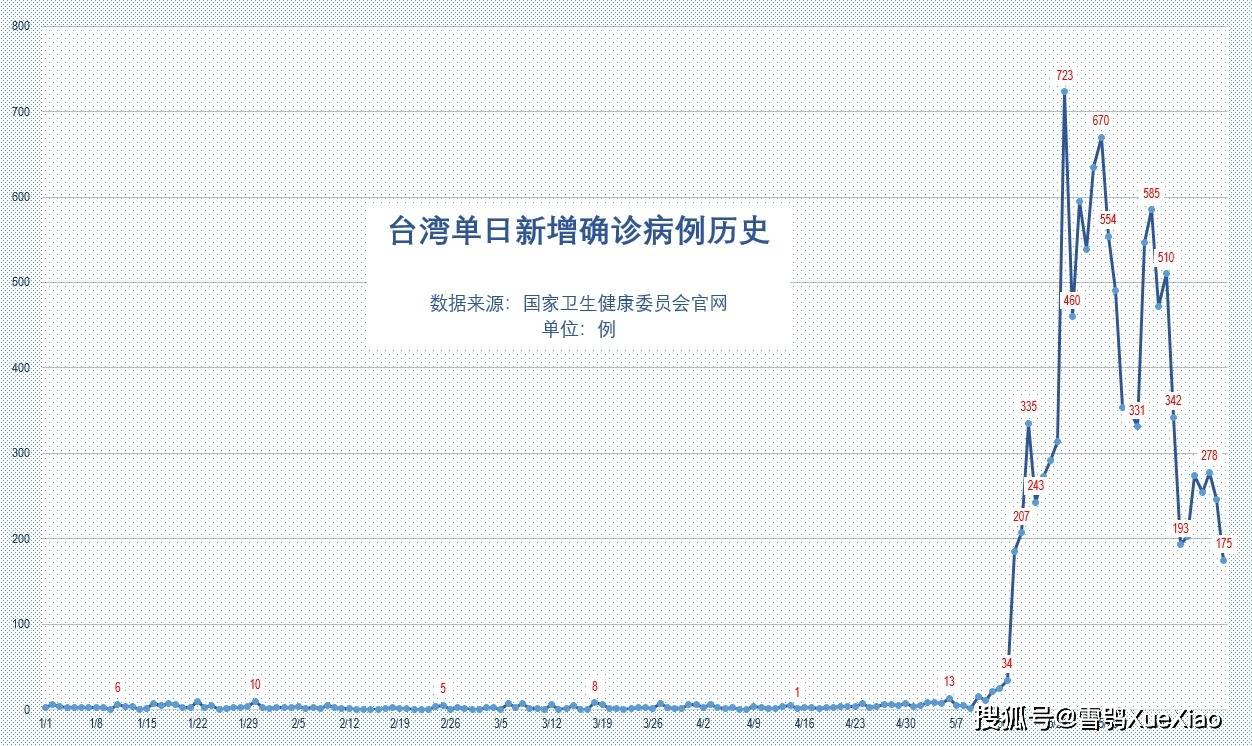Click the x-axis date 3/19
This screenshot has width=1252, height=746.
pos(602,722)
